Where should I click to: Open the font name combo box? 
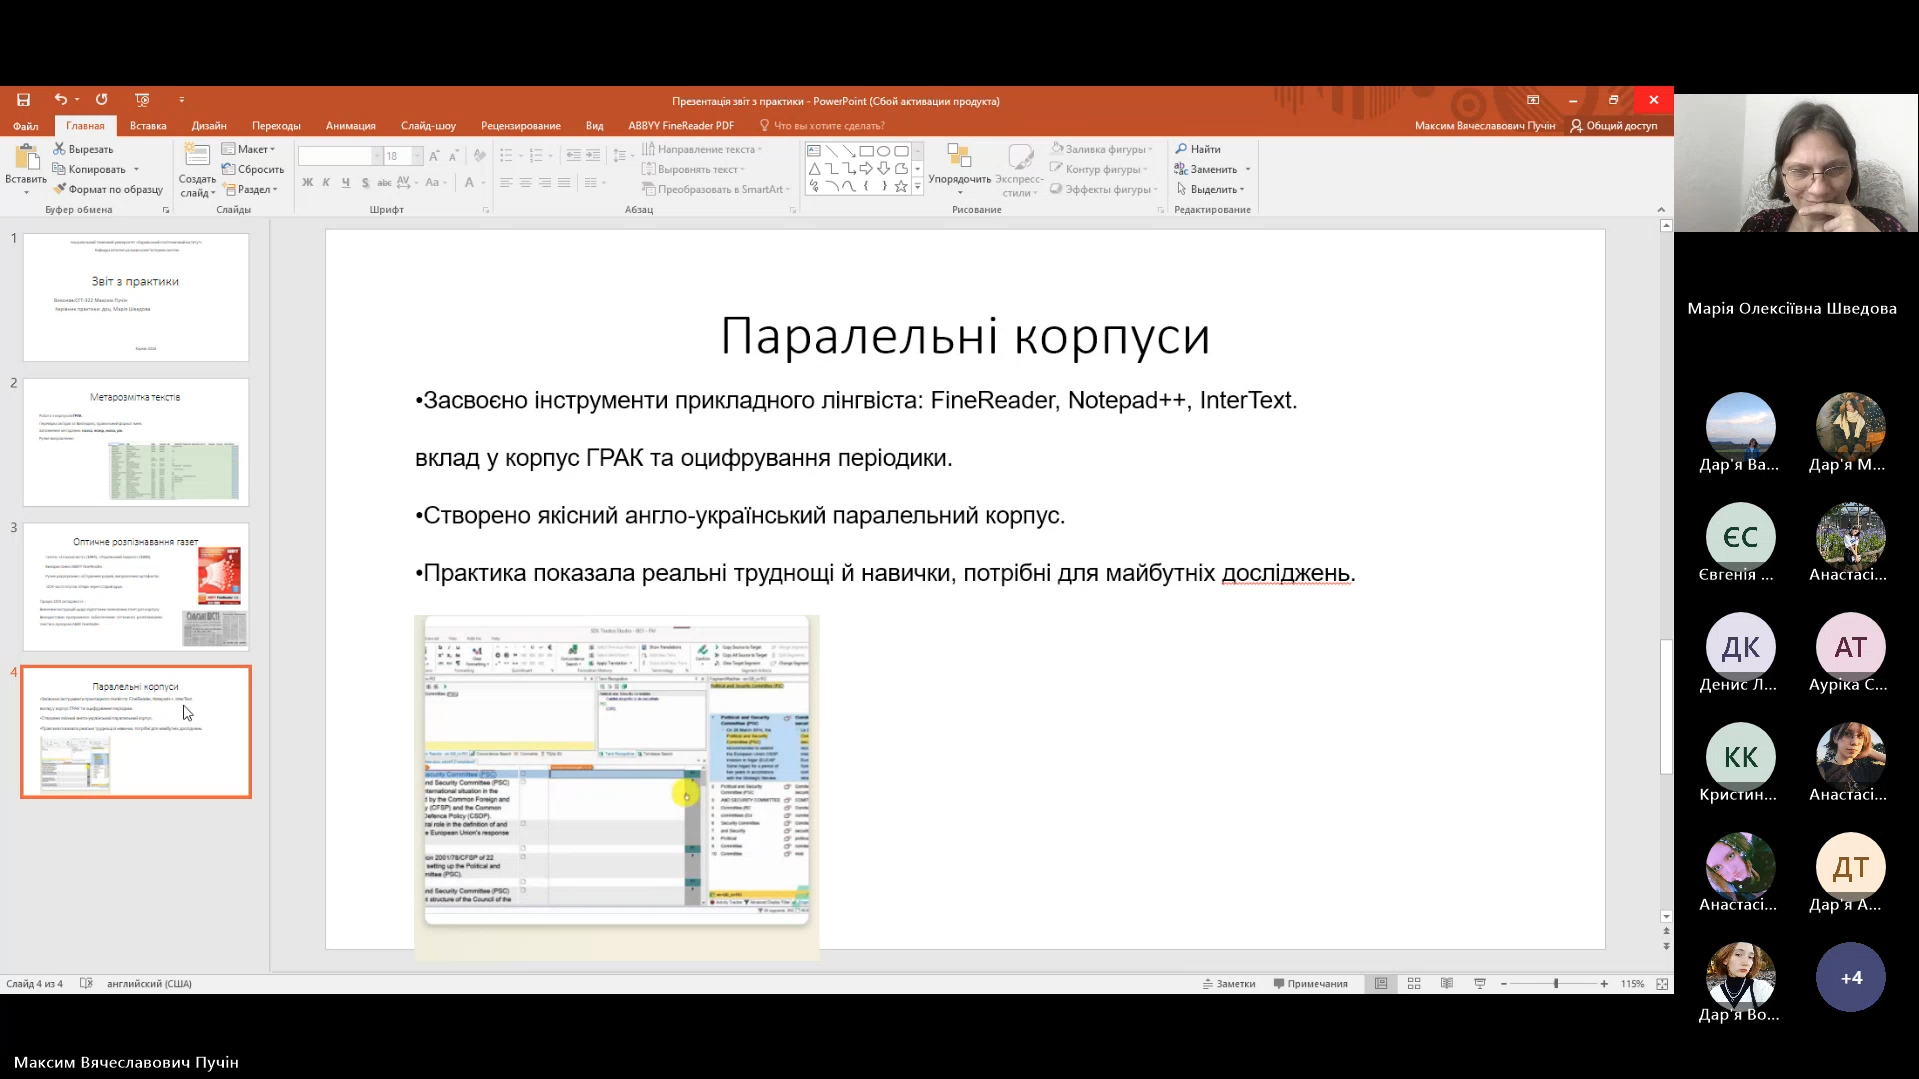coord(340,156)
